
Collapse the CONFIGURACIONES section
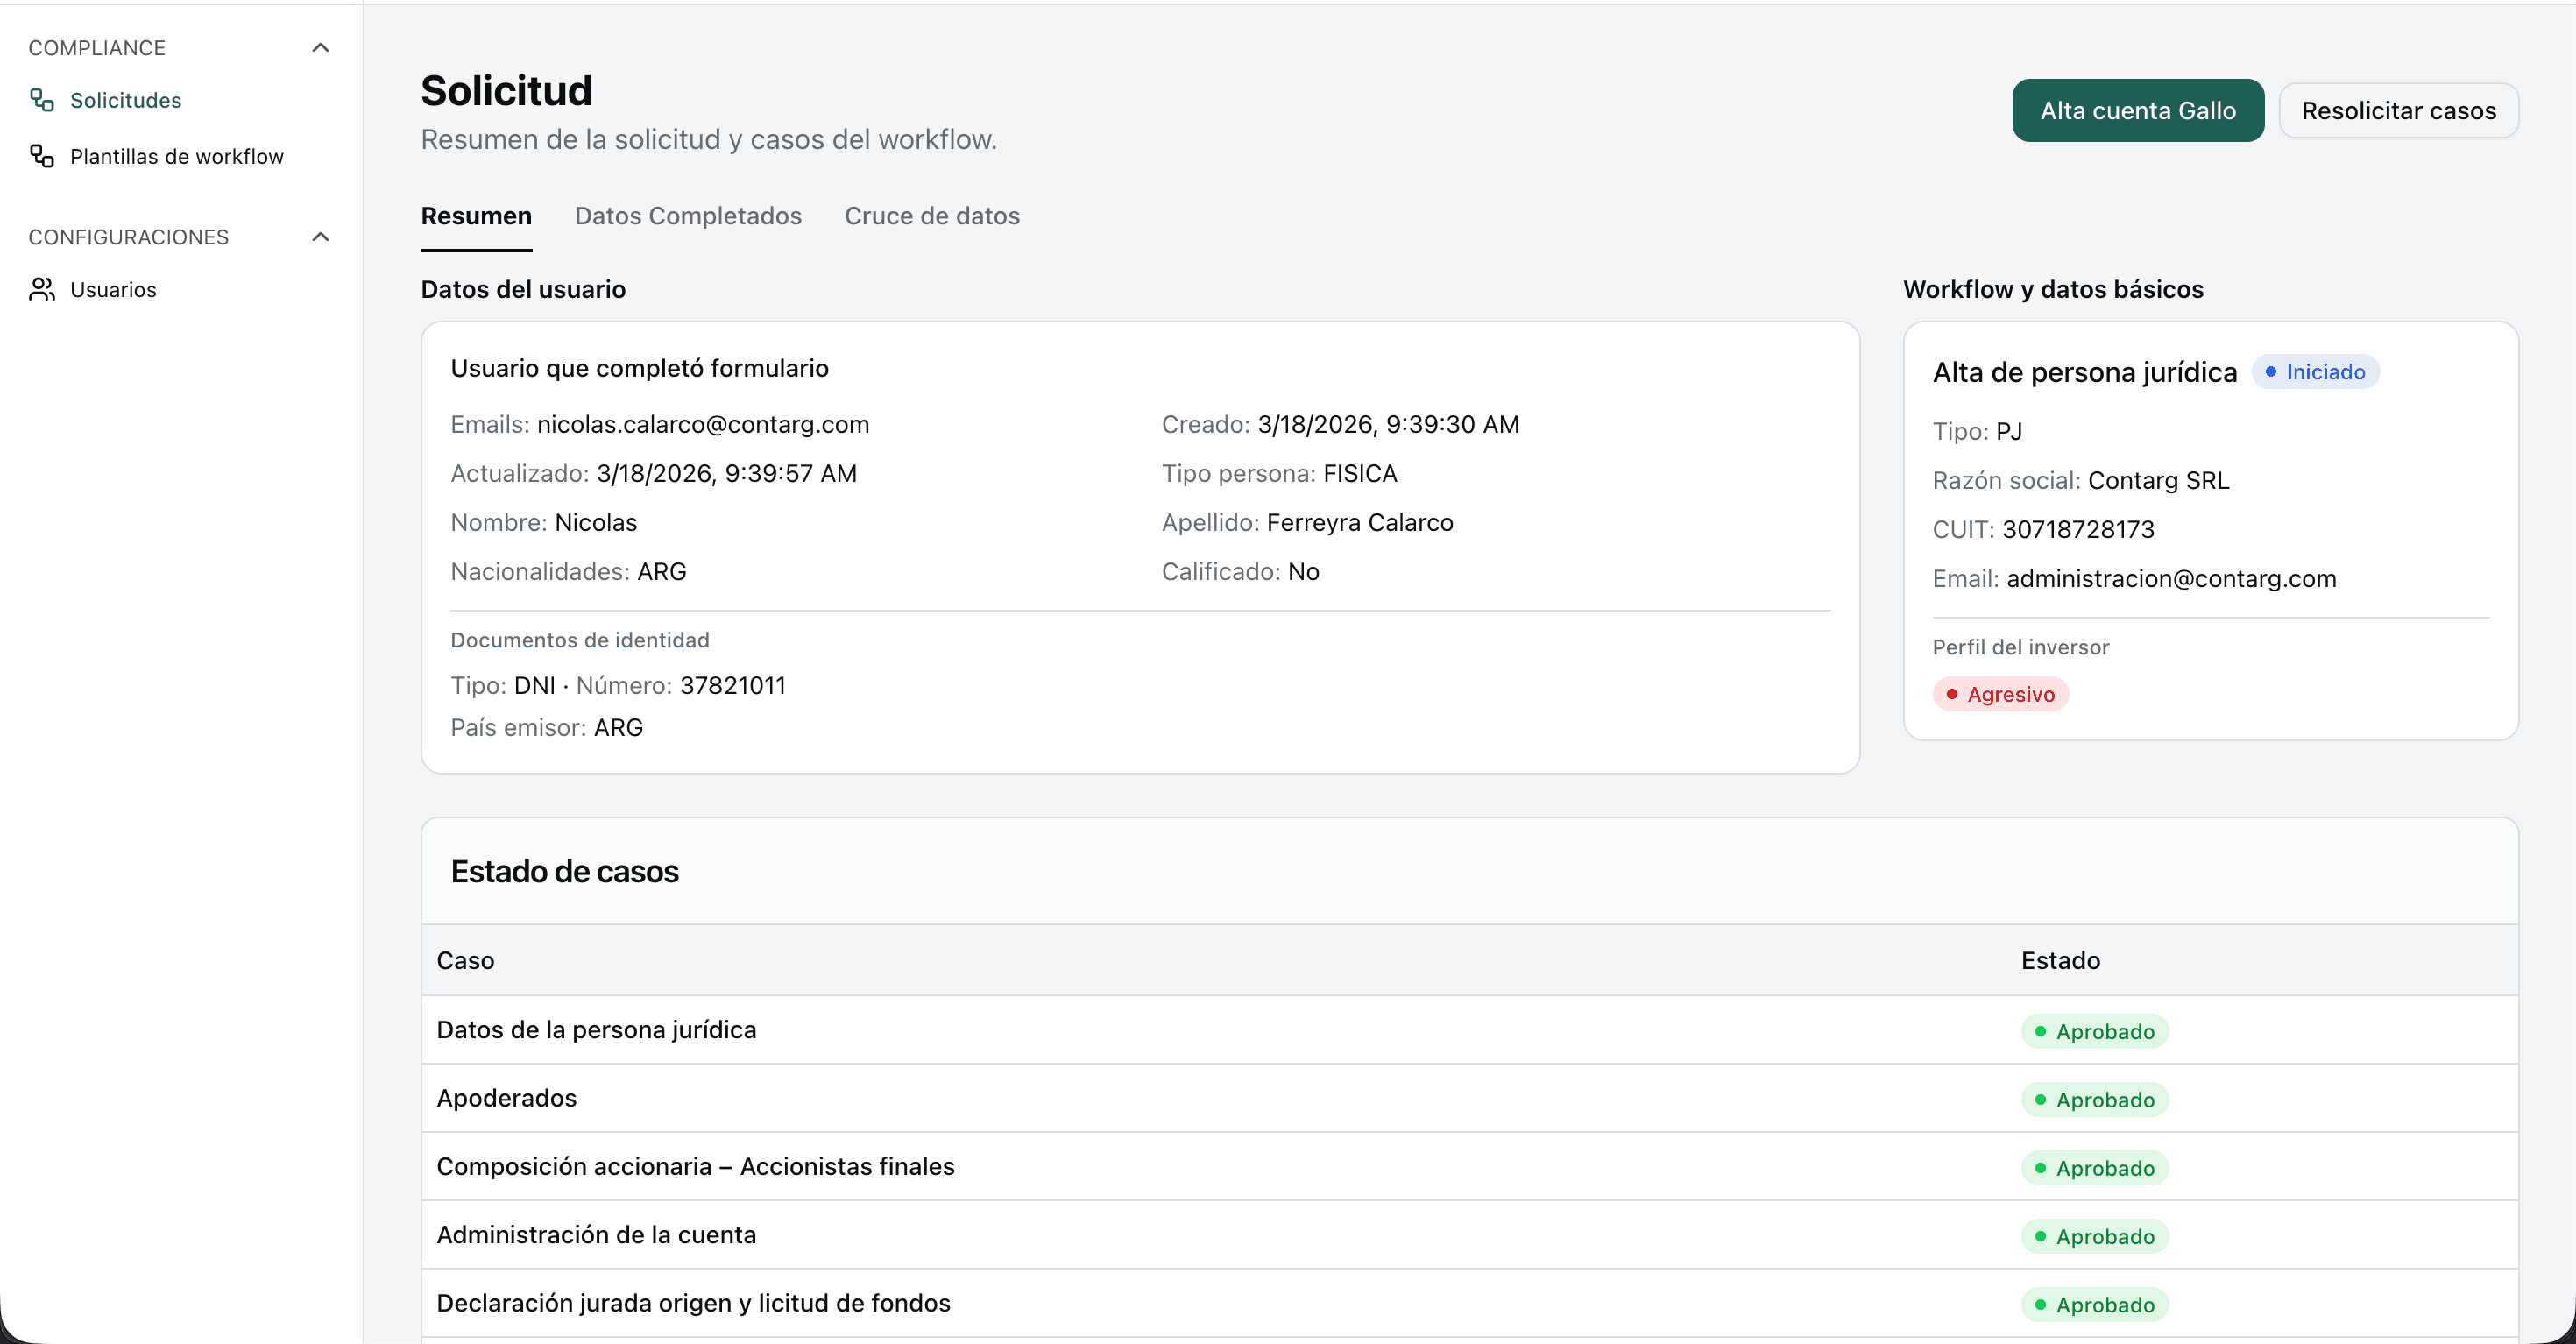[x=320, y=236]
